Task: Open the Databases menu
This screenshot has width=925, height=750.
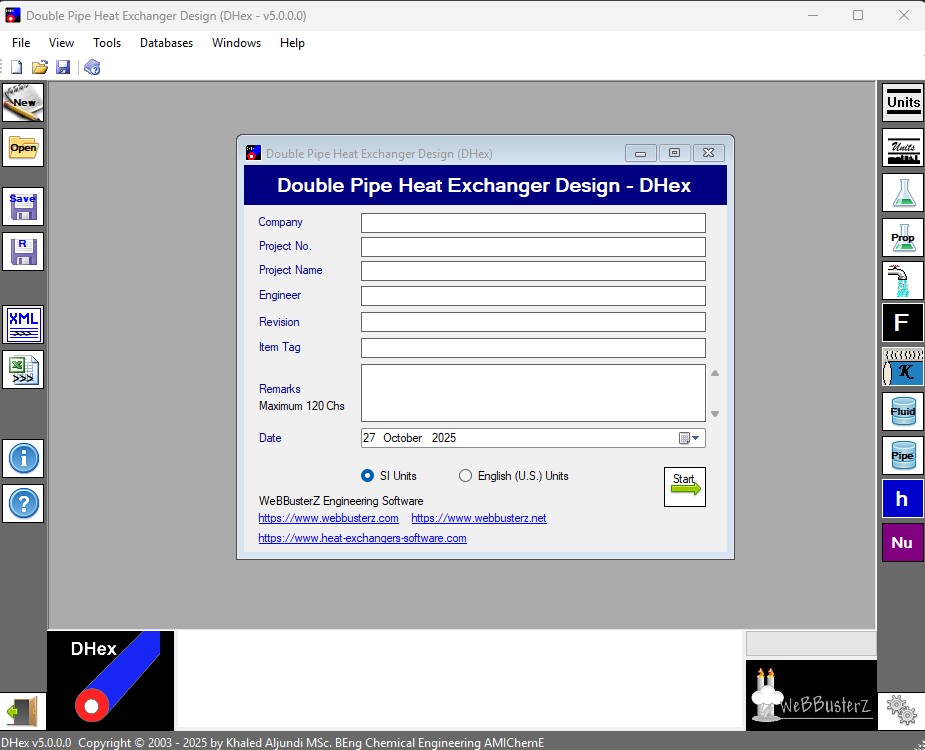Action: click(x=166, y=43)
